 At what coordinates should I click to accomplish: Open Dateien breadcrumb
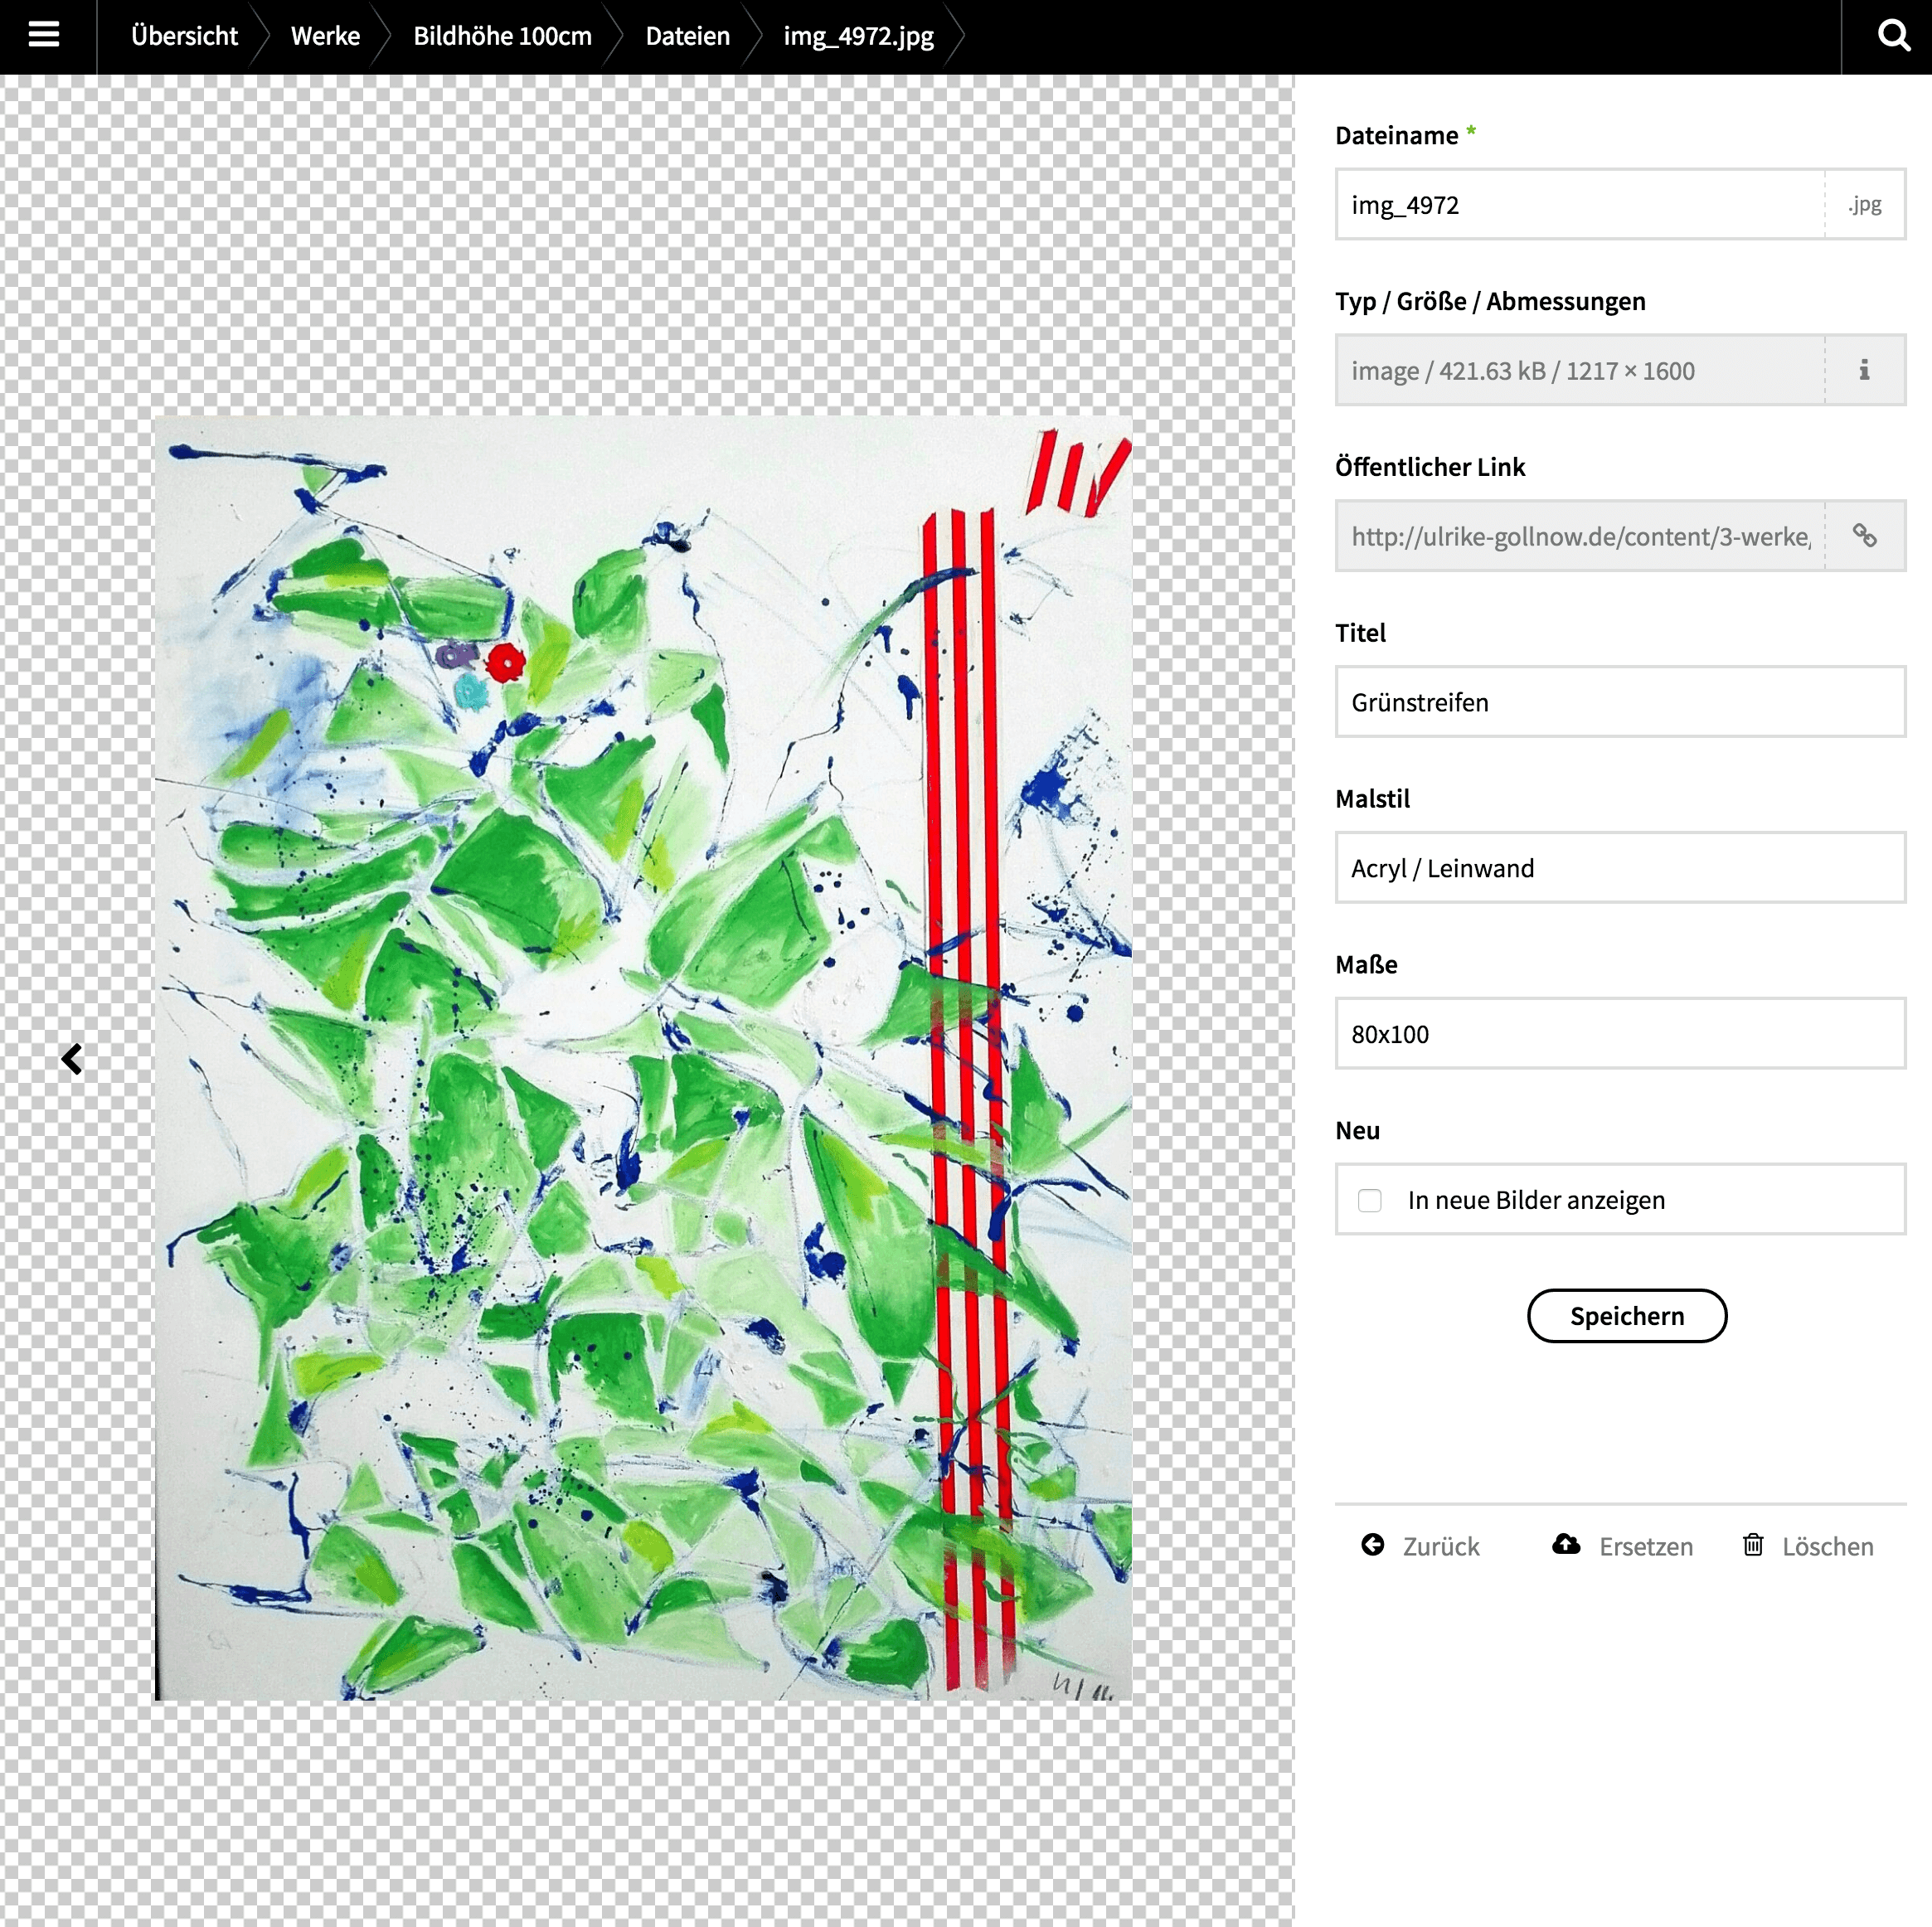[x=687, y=36]
